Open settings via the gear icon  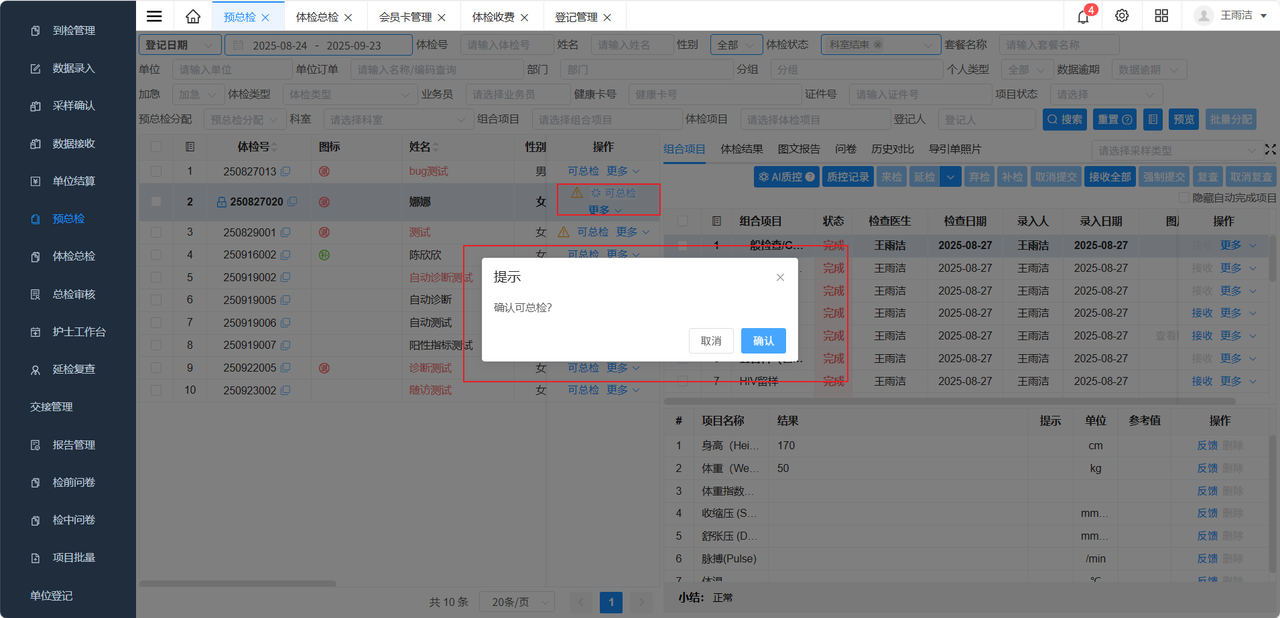[1122, 16]
